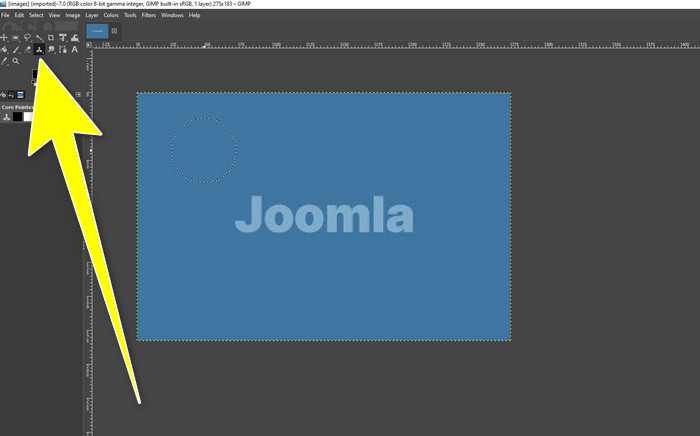
Task: Select the Color Picker tool
Action: tap(4, 61)
